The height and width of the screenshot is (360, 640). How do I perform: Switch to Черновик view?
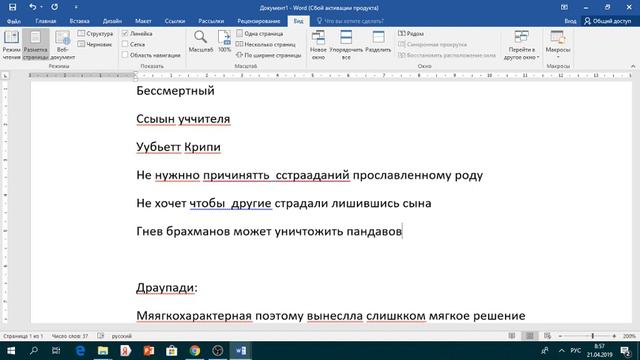pyautogui.click(x=95, y=44)
